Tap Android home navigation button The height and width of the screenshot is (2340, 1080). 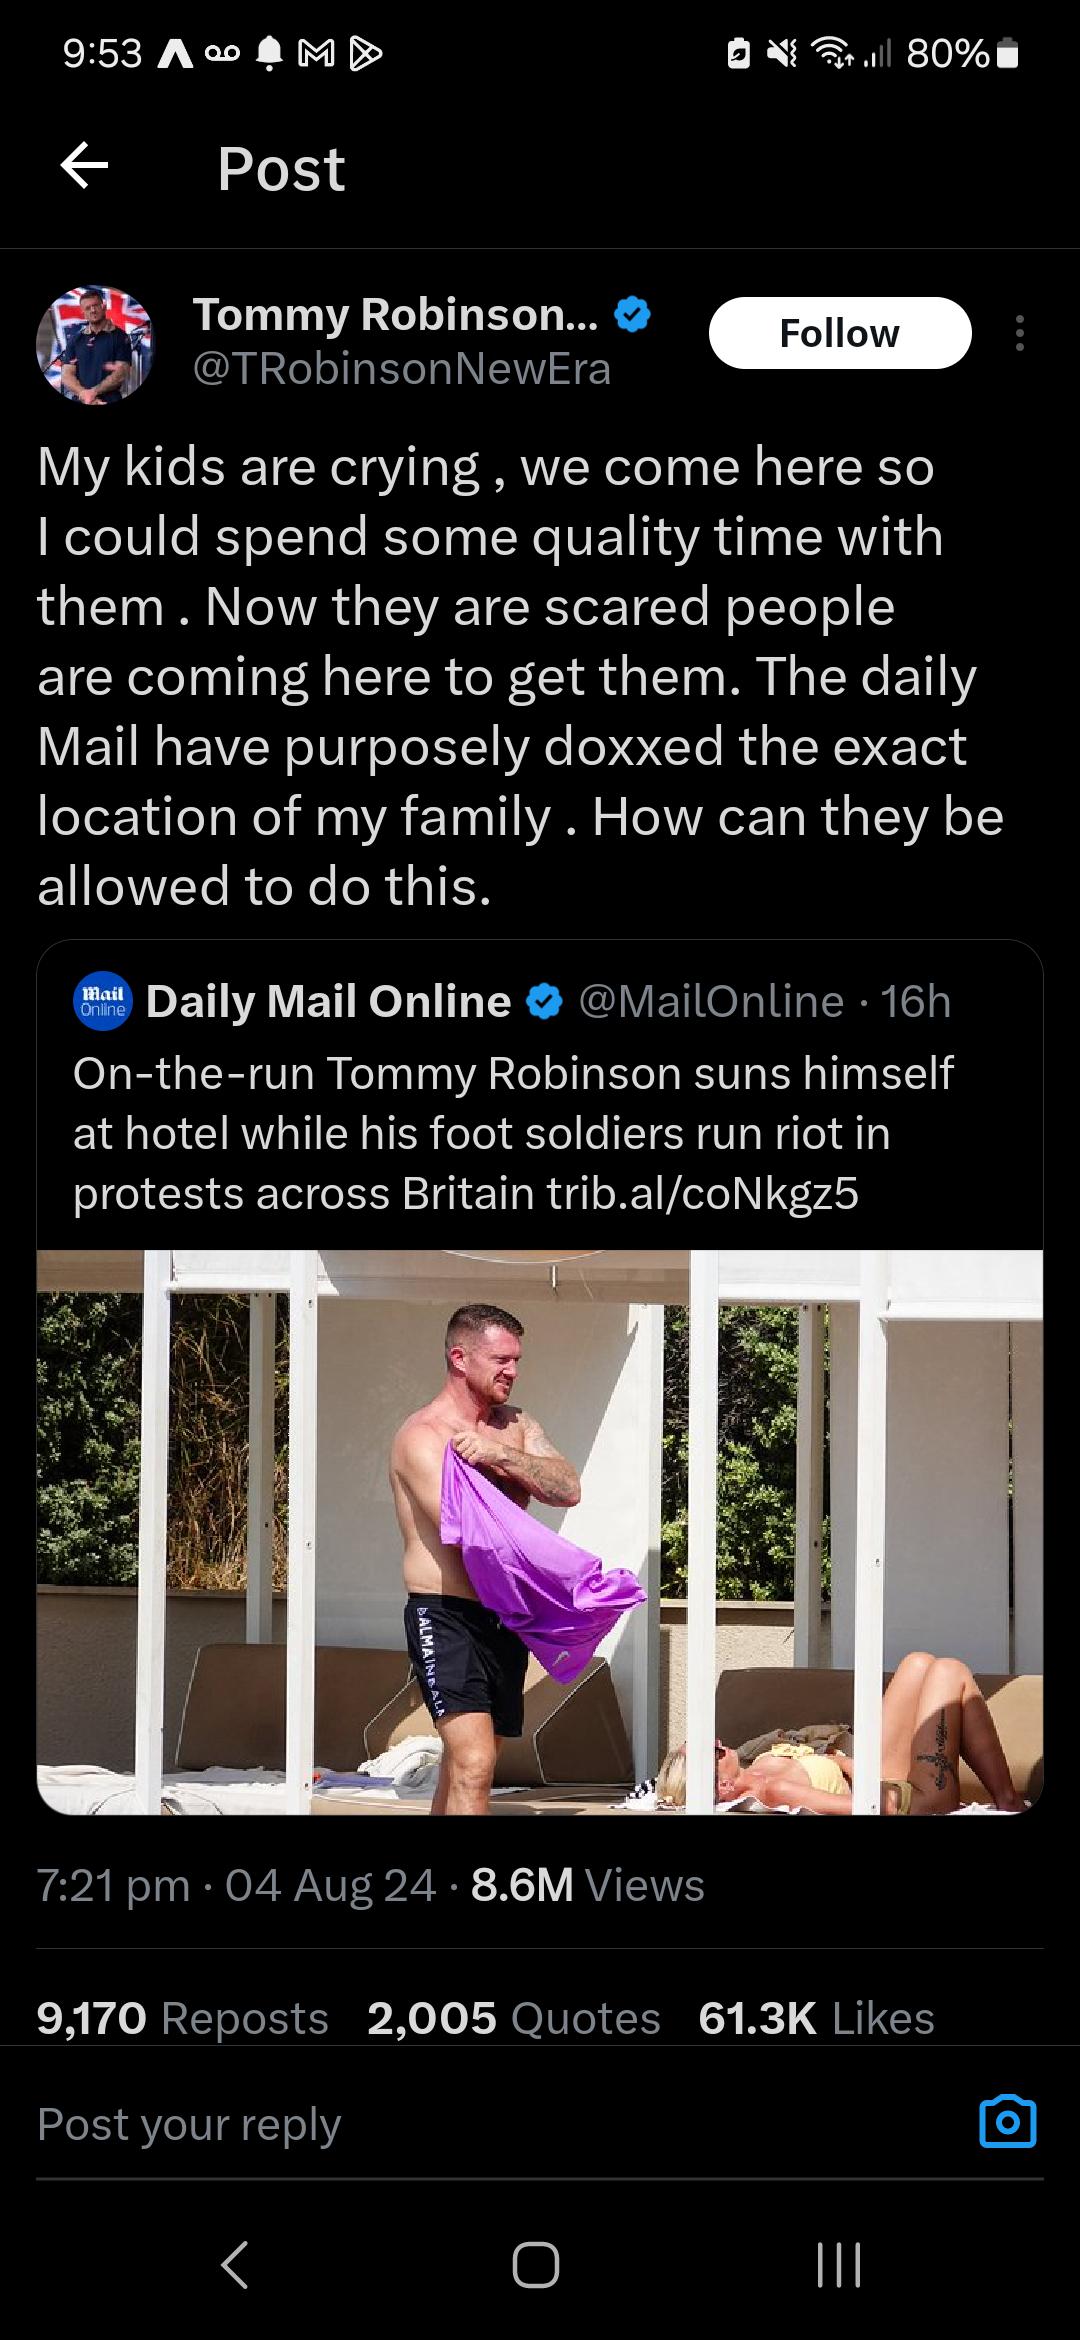536,2264
